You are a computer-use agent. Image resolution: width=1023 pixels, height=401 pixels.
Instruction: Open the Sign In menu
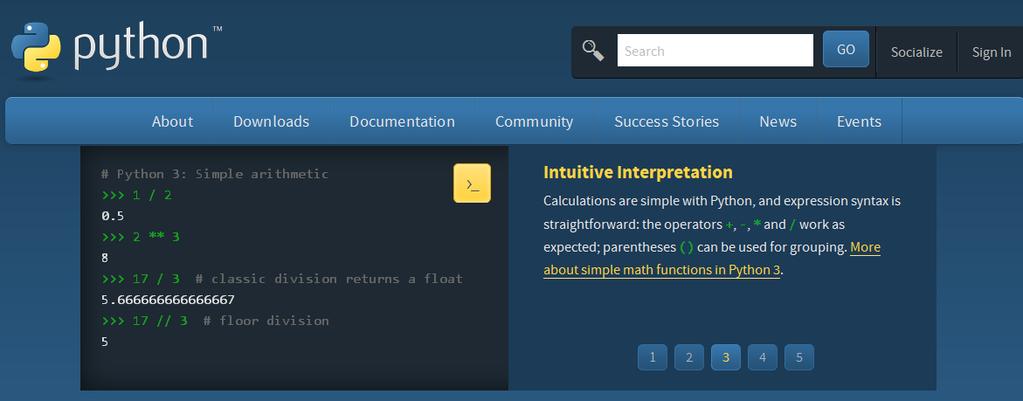(991, 52)
